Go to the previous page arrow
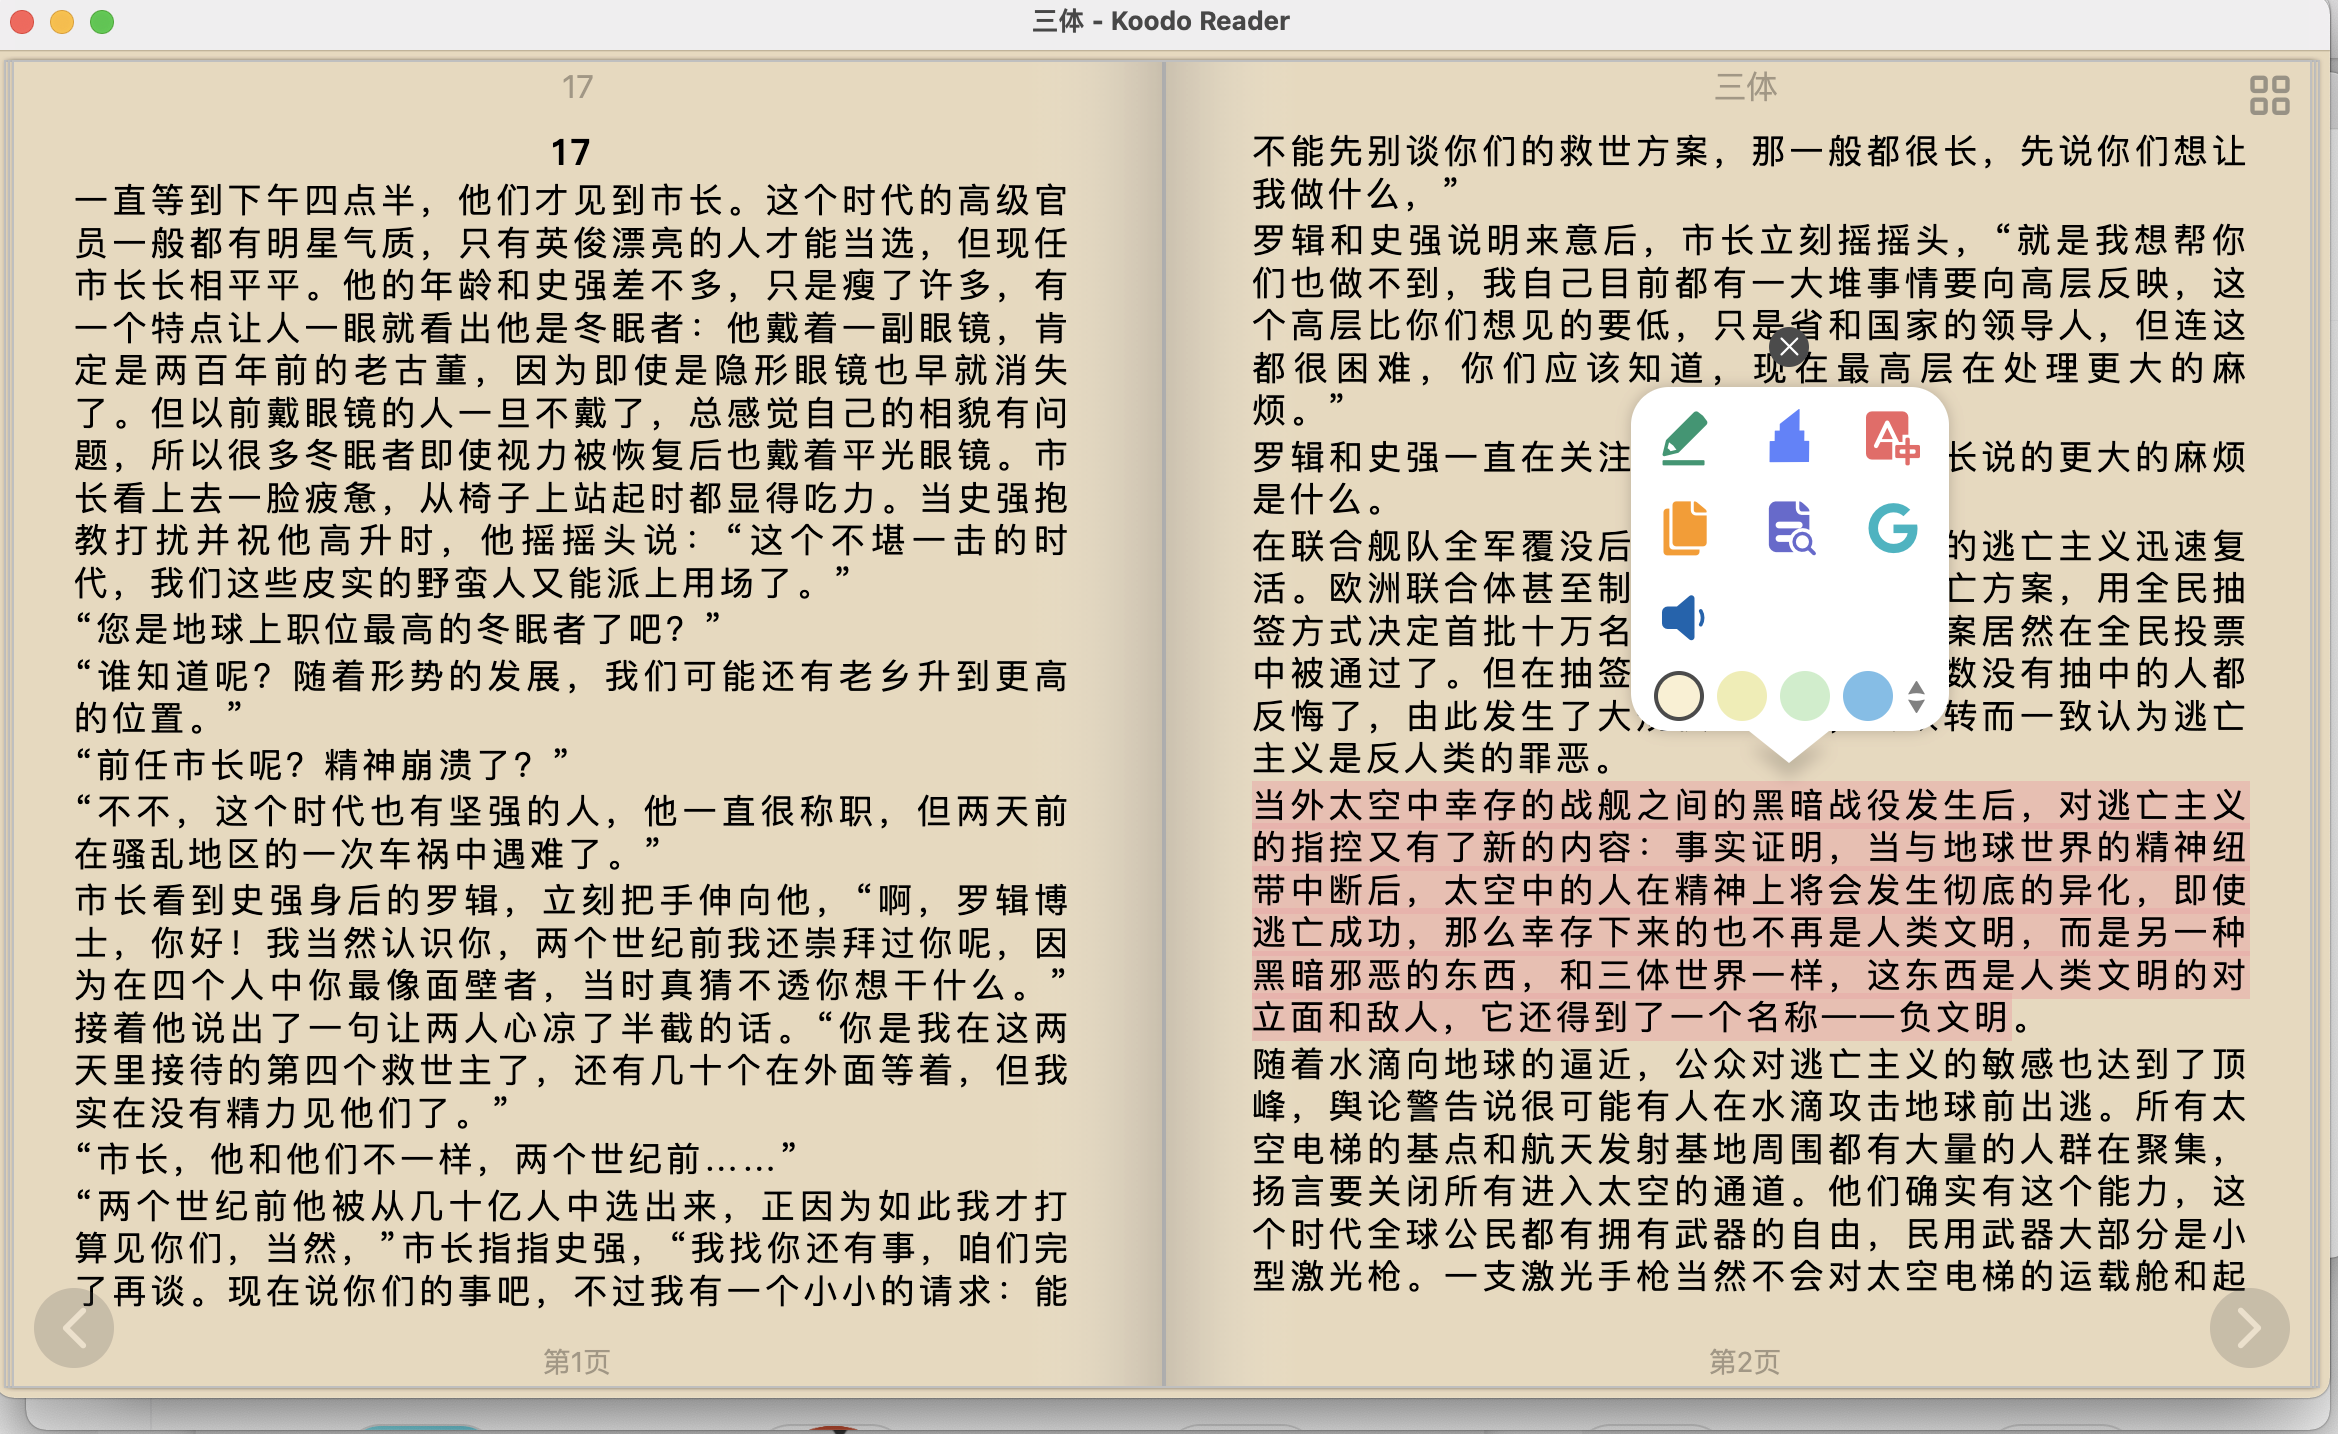Screen dimensions: 2338x1434 click(x=74, y=1328)
